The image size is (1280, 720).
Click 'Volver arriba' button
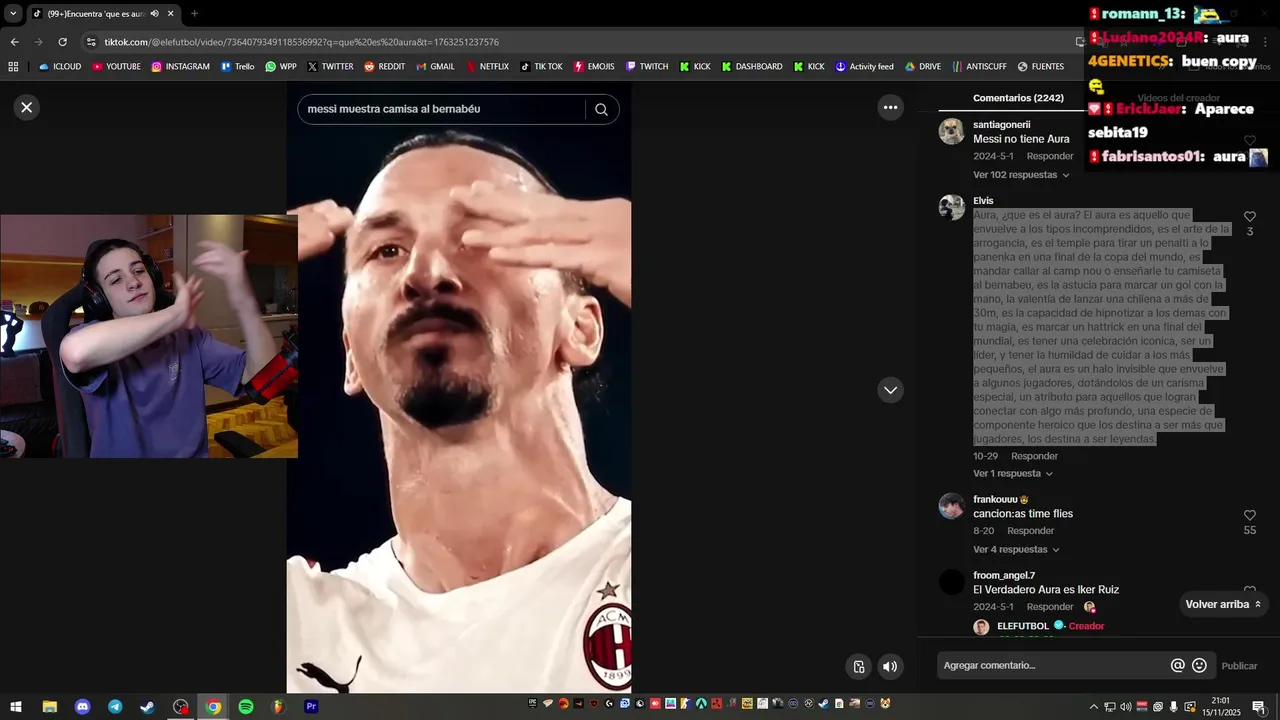(1223, 604)
